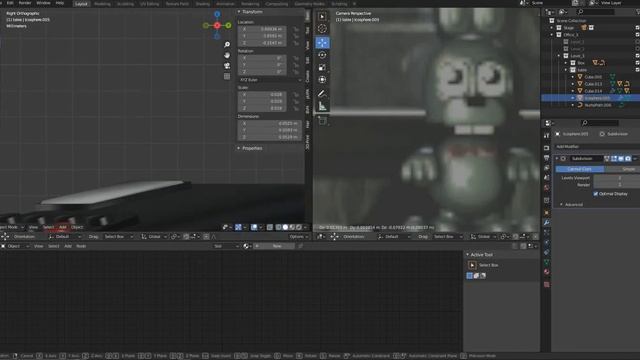Expand the Cube.013 item in outliner
Image resolution: width=640 pixels, height=360 pixels.
click(573, 84)
